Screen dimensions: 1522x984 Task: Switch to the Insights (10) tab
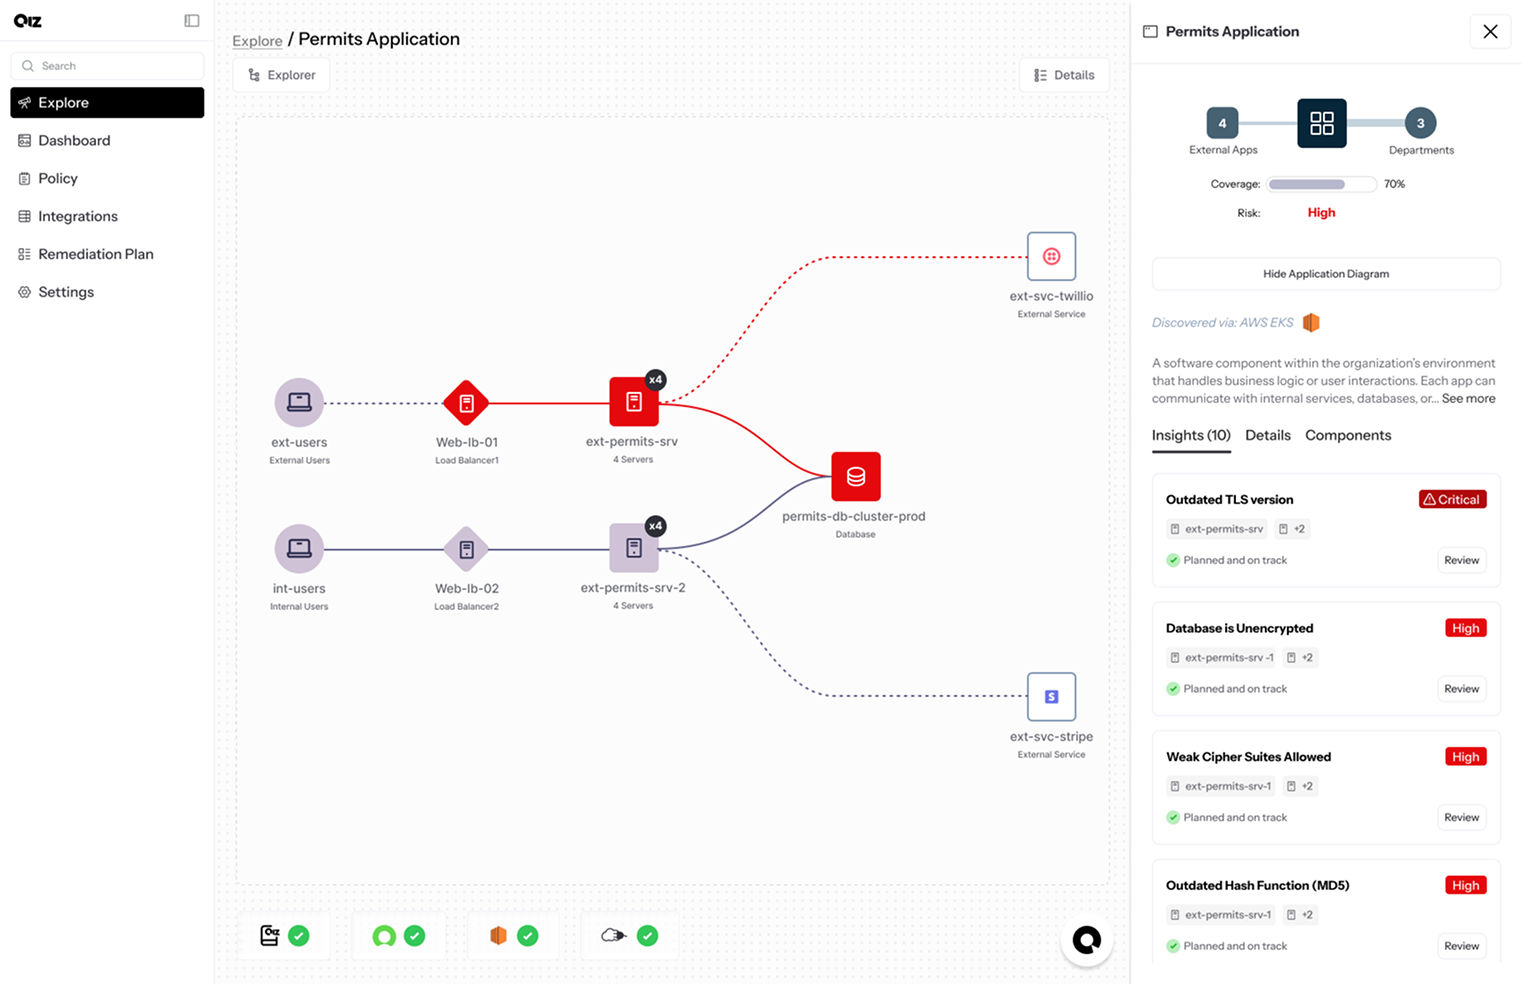pos(1191,436)
